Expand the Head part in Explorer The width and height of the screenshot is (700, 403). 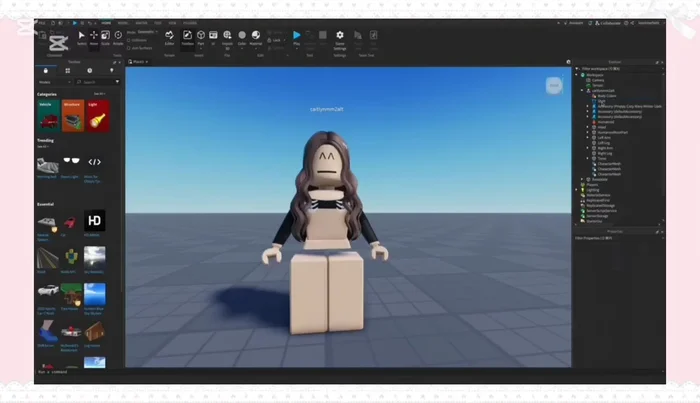click(588, 127)
